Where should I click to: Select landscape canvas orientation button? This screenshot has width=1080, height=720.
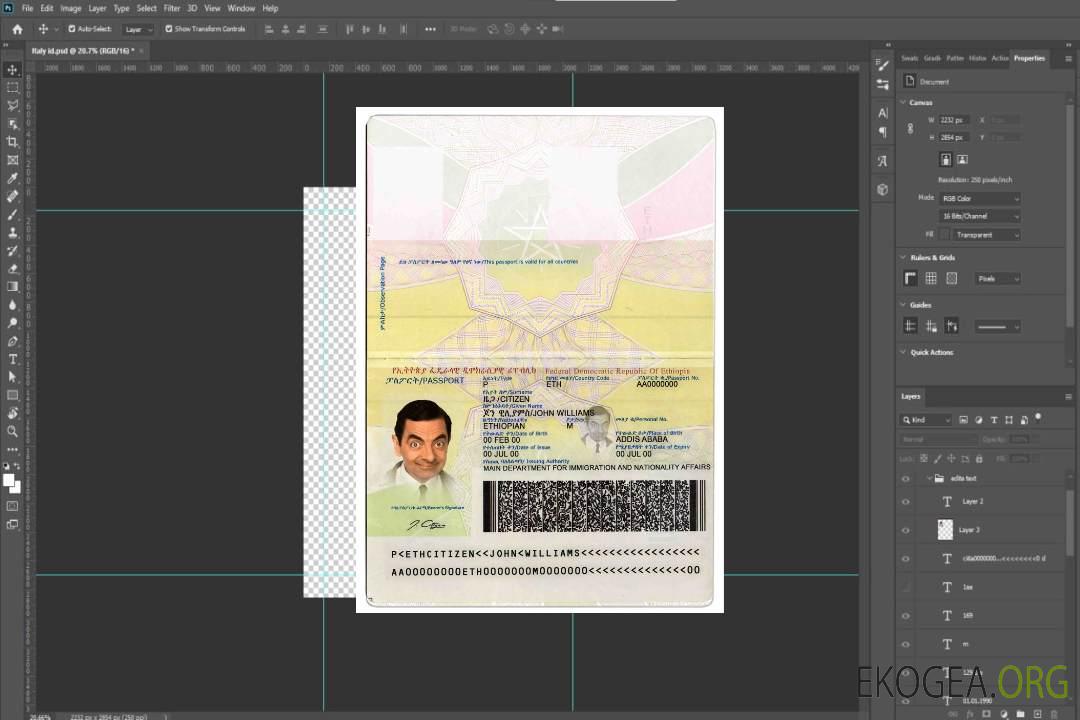coord(962,159)
